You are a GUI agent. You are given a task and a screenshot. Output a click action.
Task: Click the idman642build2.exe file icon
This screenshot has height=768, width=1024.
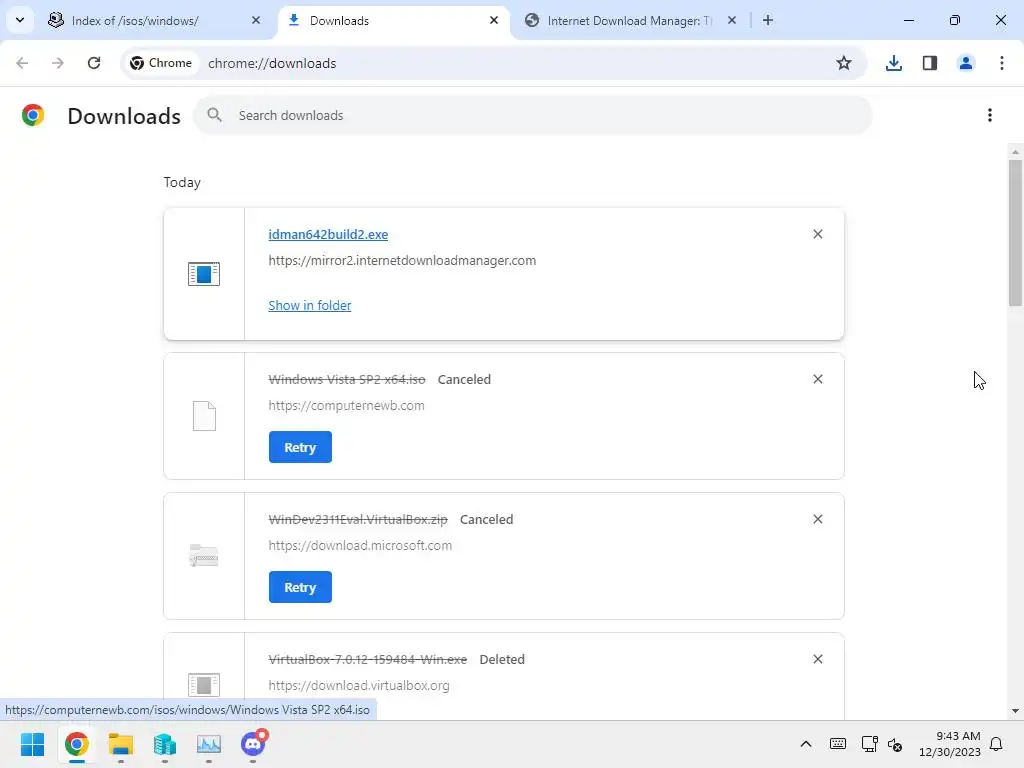tap(204, 274)
